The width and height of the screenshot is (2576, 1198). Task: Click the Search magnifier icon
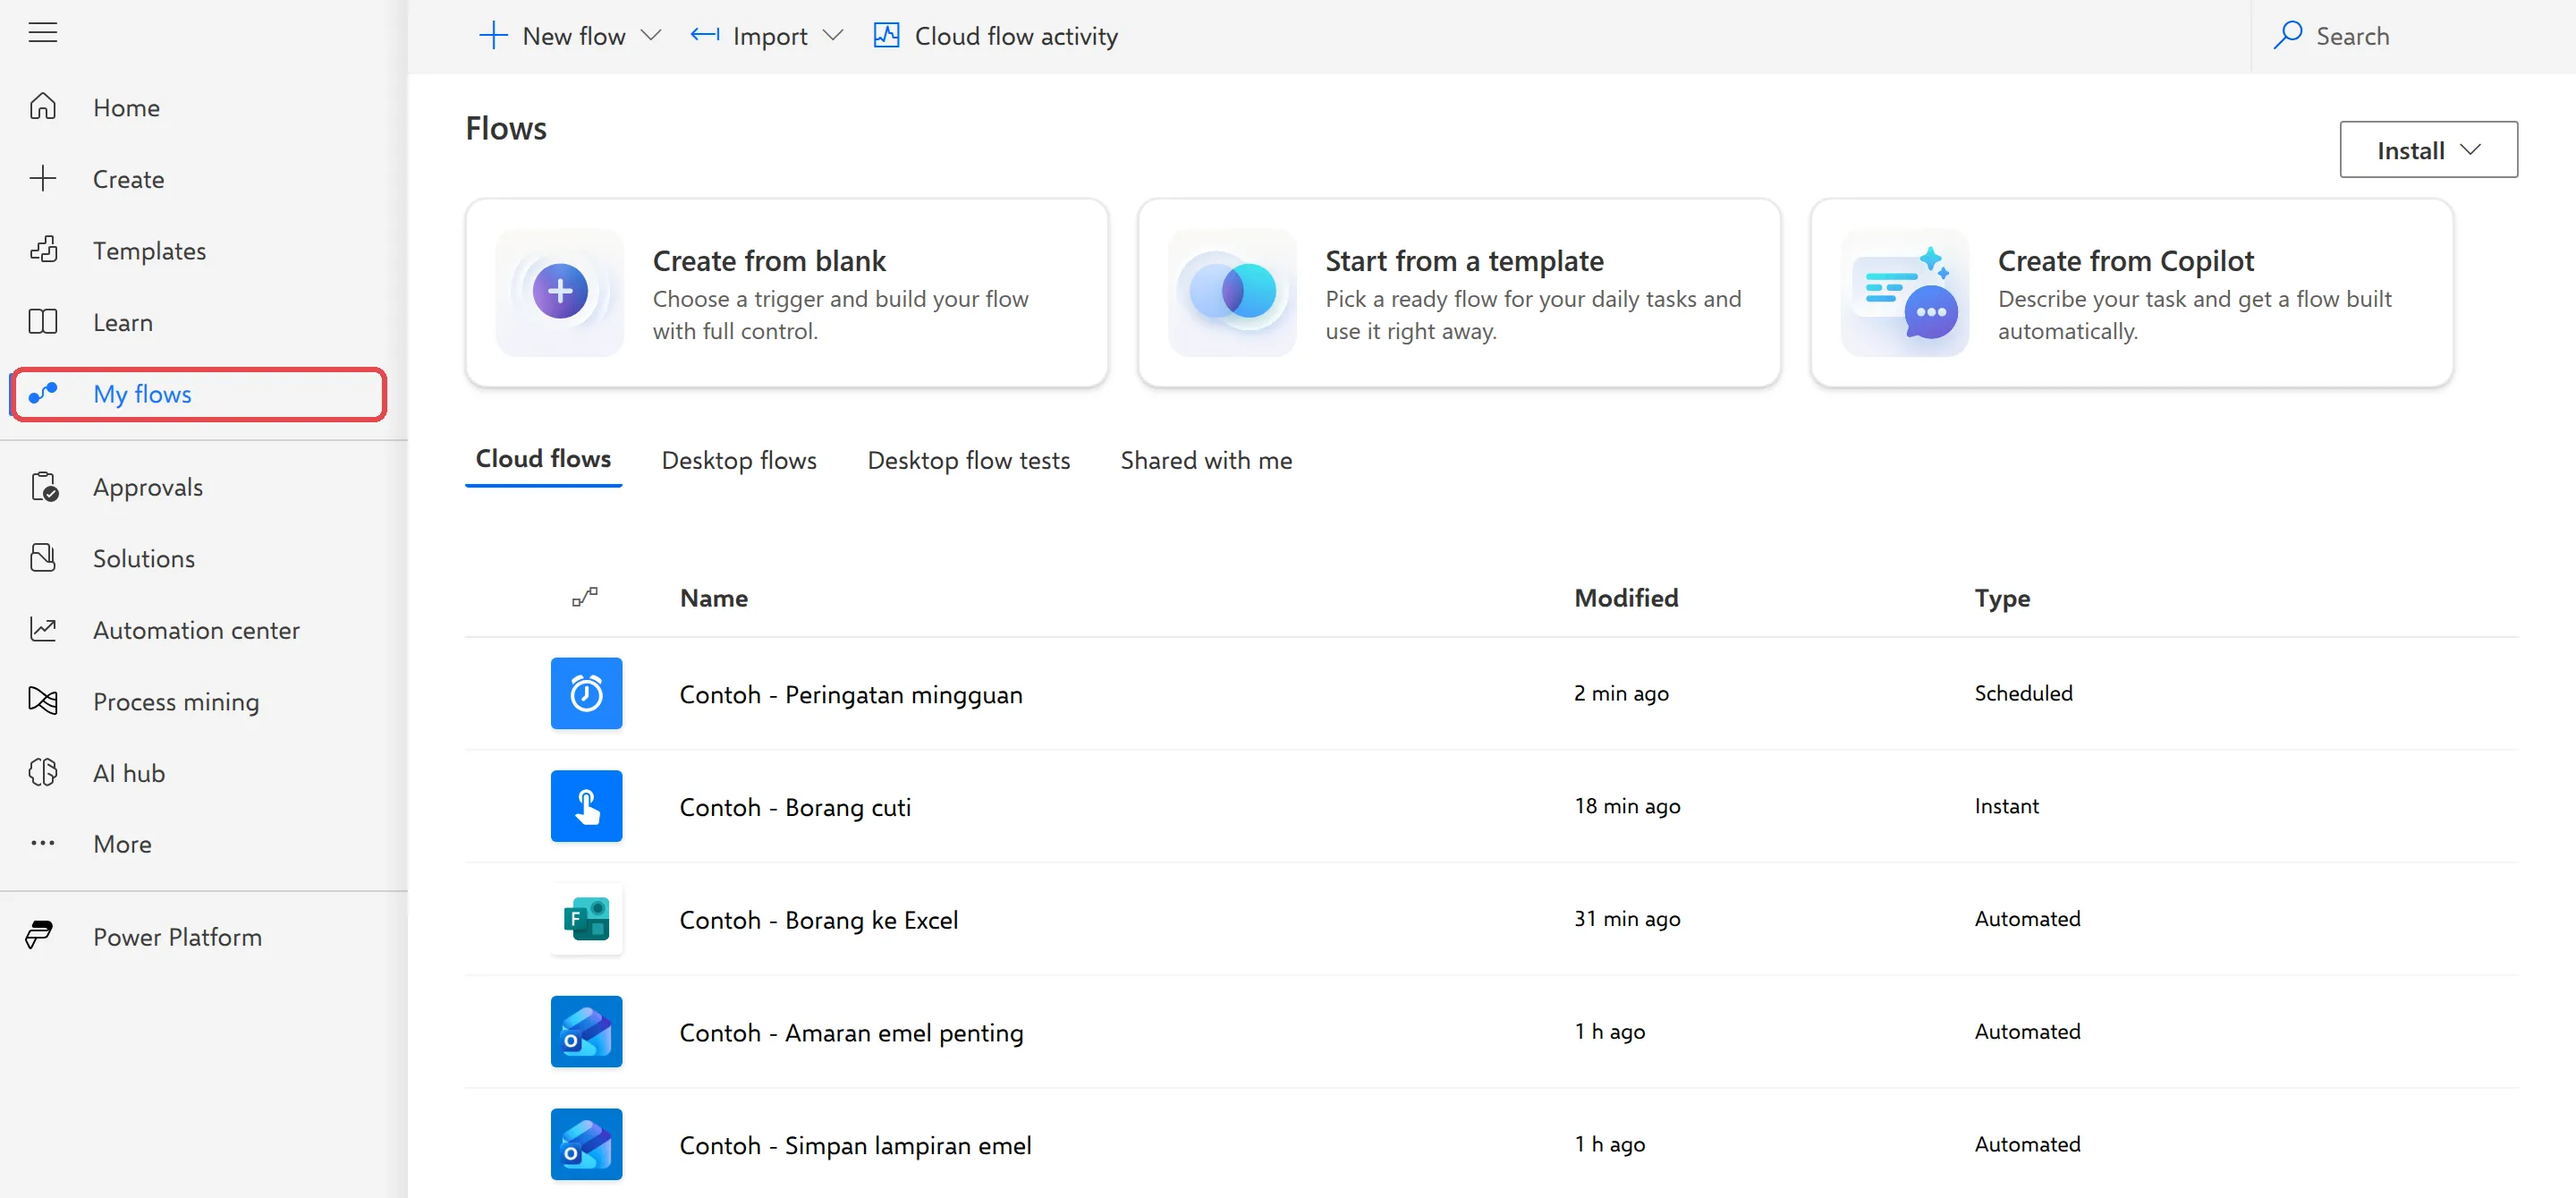click(x=2287, y=35)
